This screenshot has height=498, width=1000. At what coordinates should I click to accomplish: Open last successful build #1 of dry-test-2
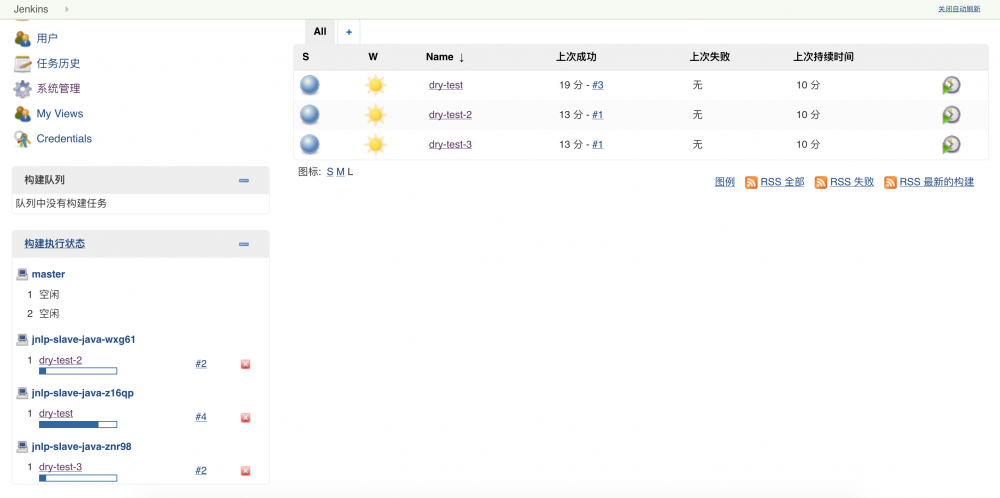[x=598, y=115]
